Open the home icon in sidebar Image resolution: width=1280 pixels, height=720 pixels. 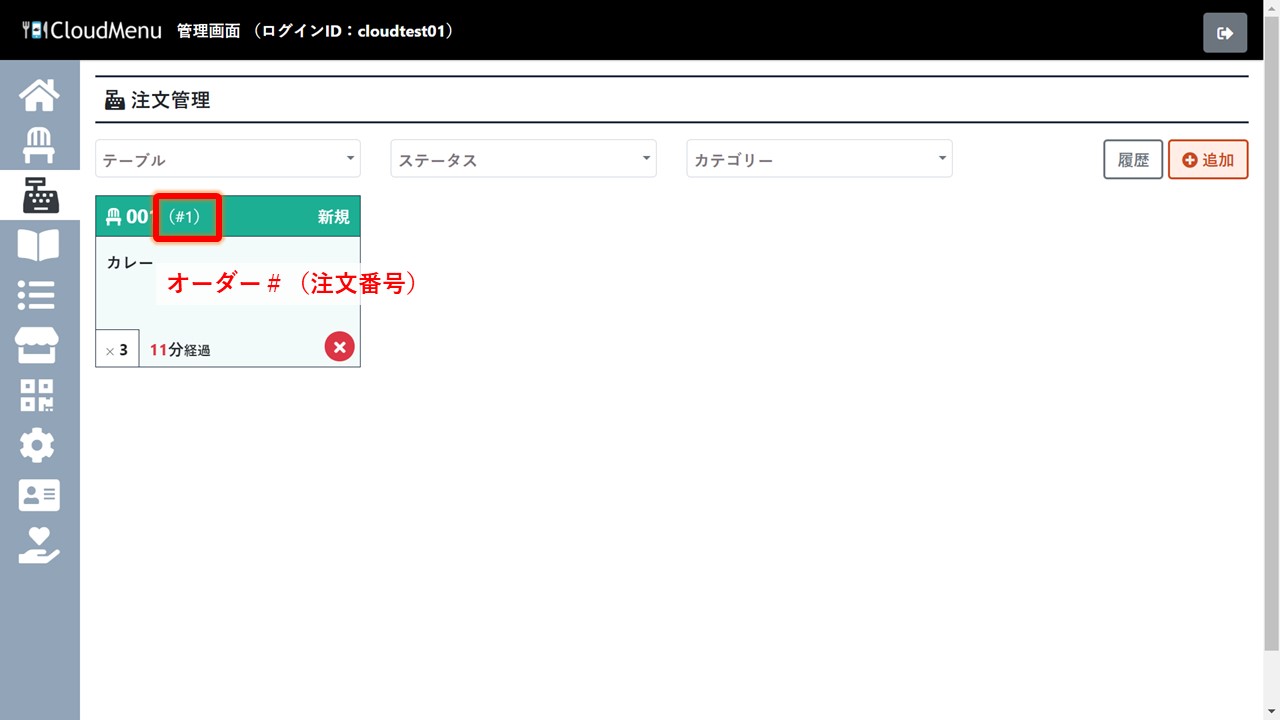click(39, 95)
